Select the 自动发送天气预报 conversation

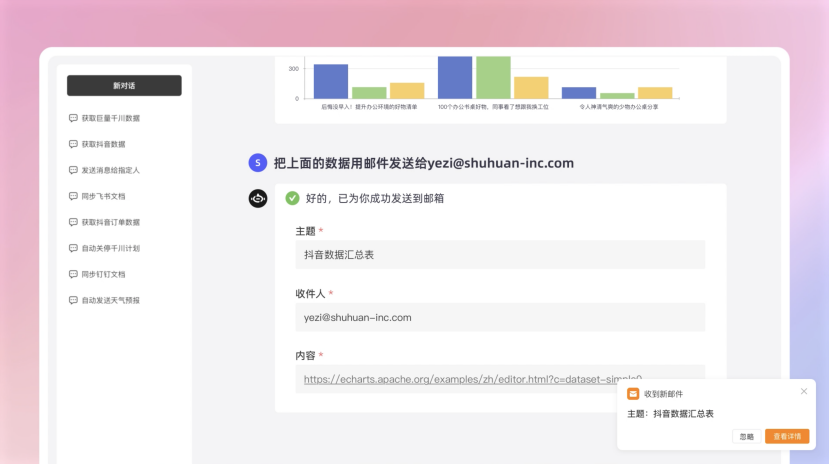pyautogui.click(x=110, y=300)
